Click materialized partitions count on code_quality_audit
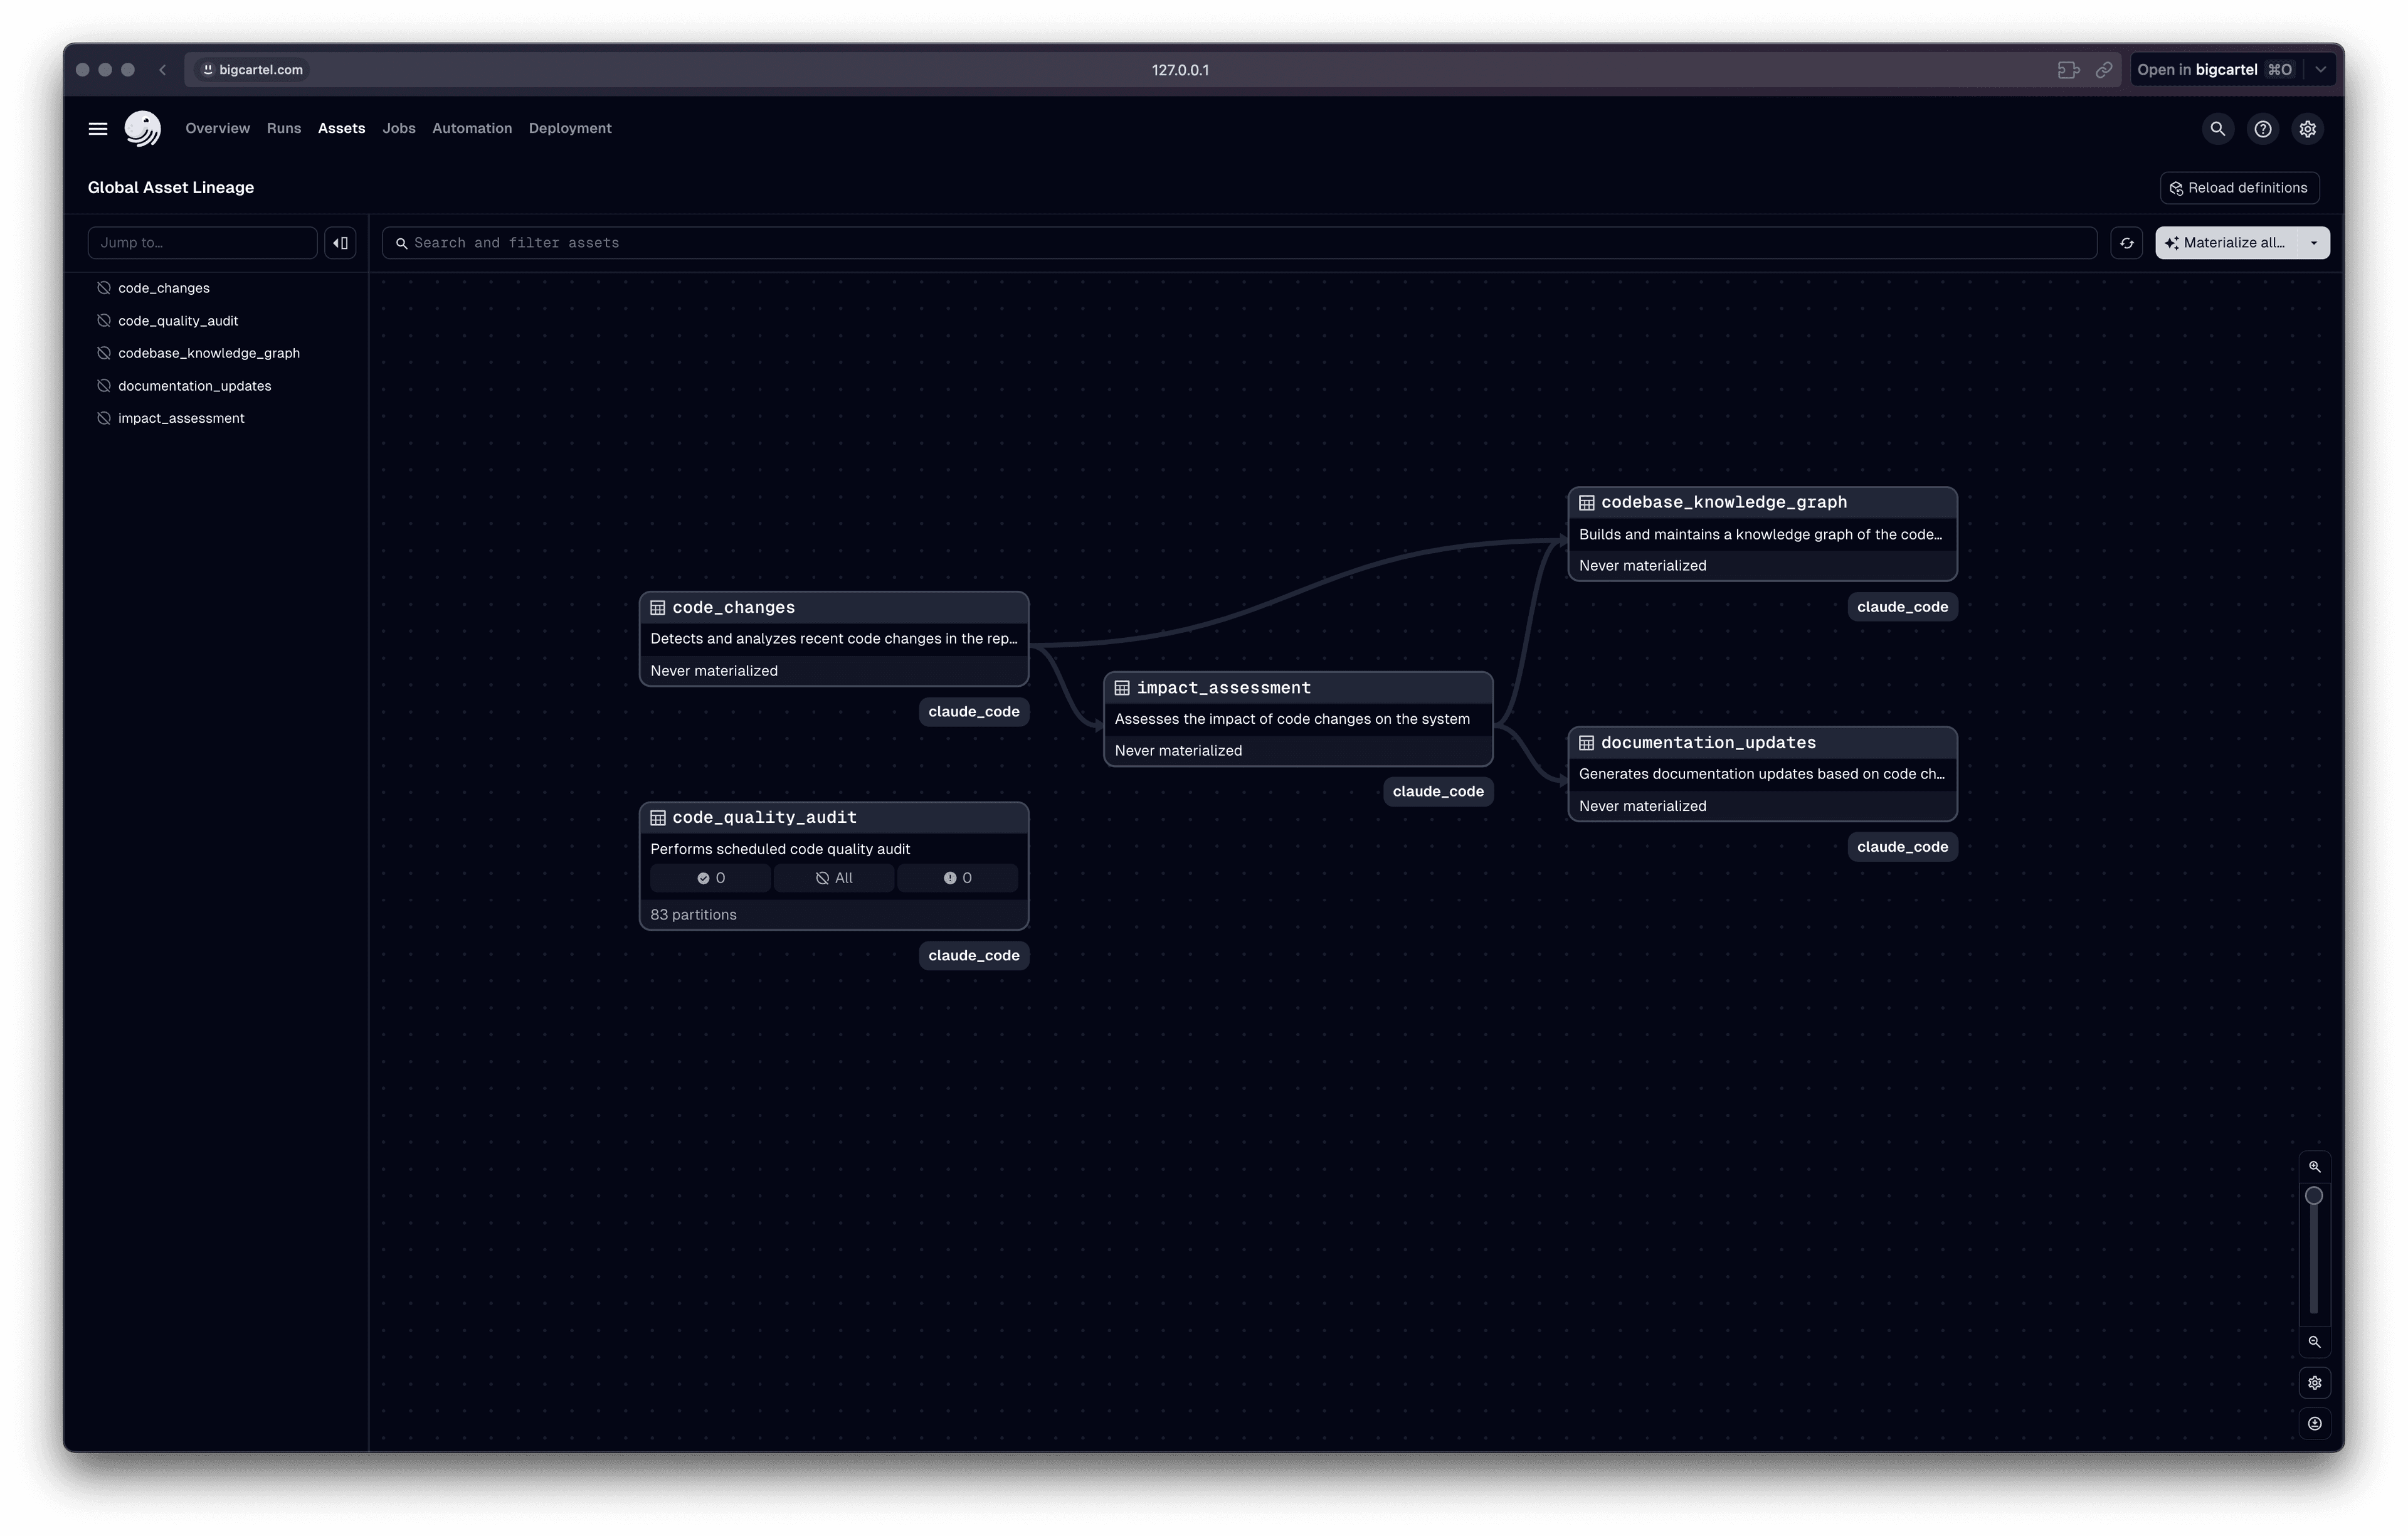Viewport: 2408px width, 1536px height. [x=710, y=878]
